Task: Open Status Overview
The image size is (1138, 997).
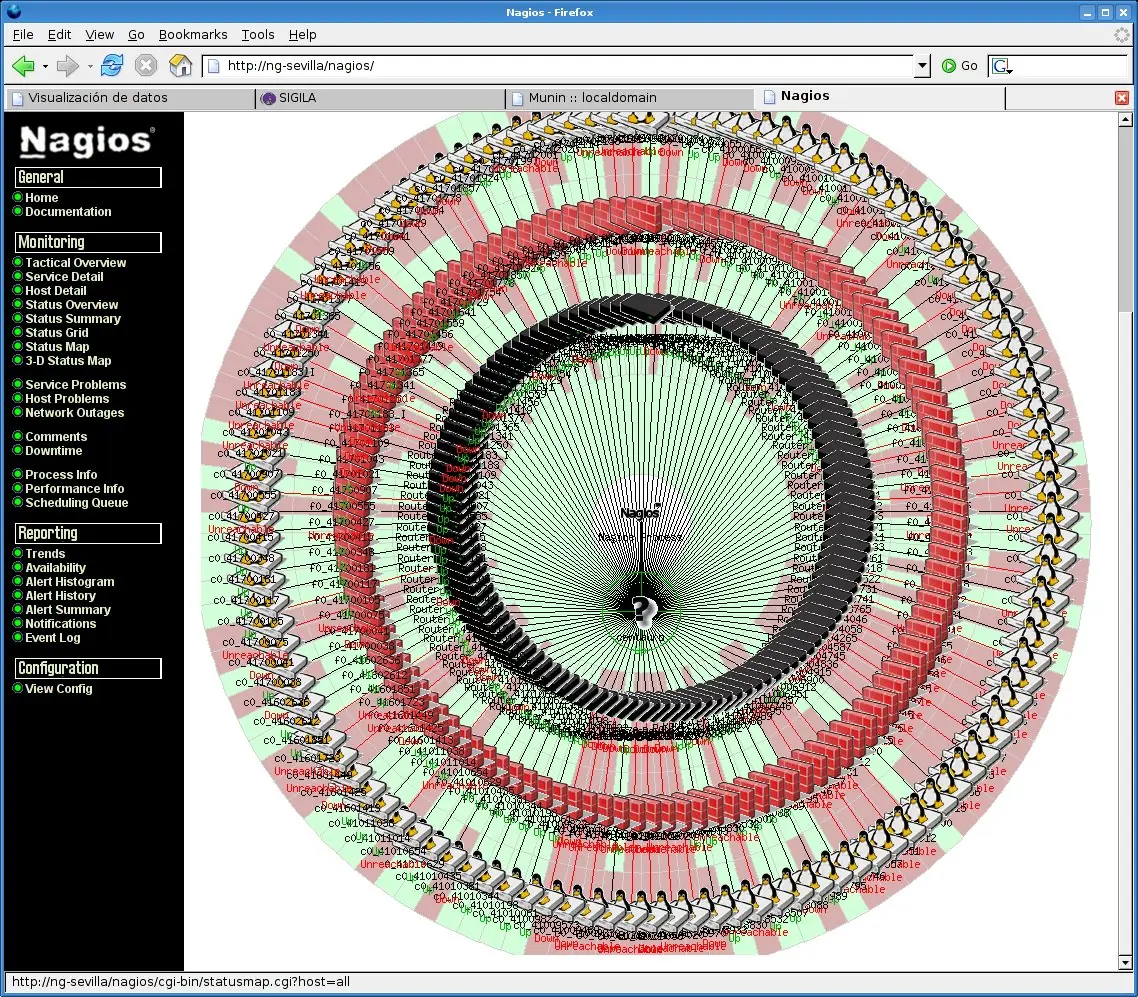Action: tap(71, 305)
